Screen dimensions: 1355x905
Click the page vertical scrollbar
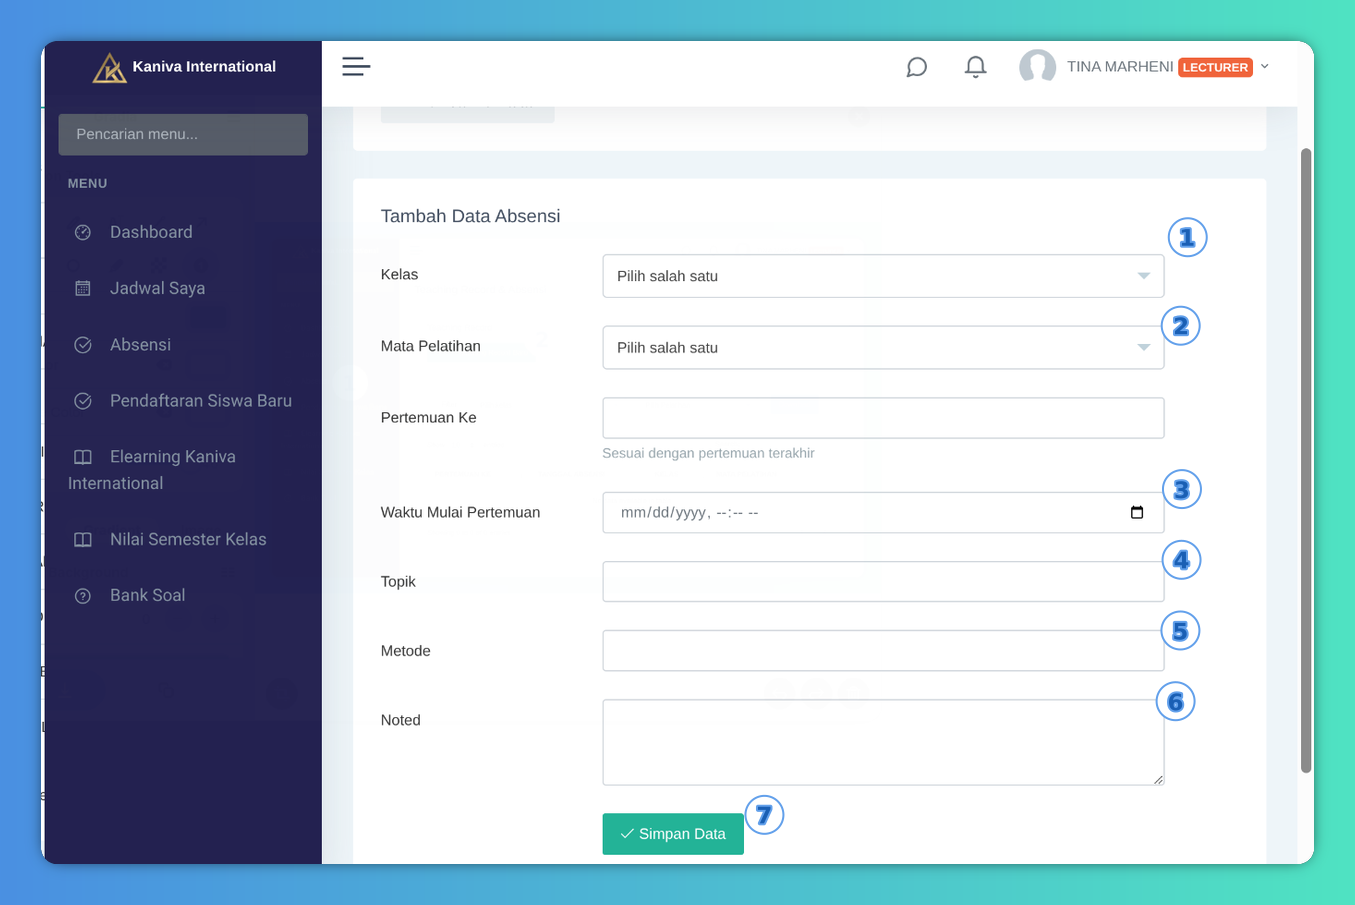[1305, 460]
